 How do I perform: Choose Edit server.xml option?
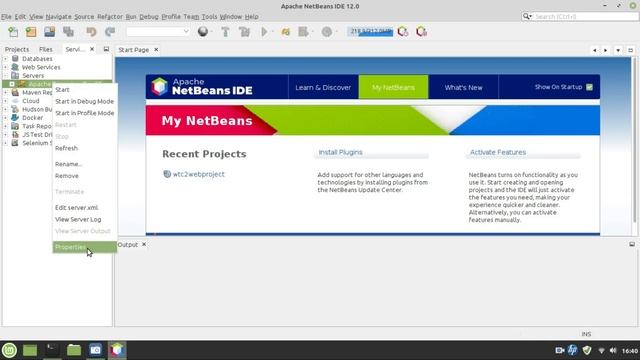tap(84, 208)
